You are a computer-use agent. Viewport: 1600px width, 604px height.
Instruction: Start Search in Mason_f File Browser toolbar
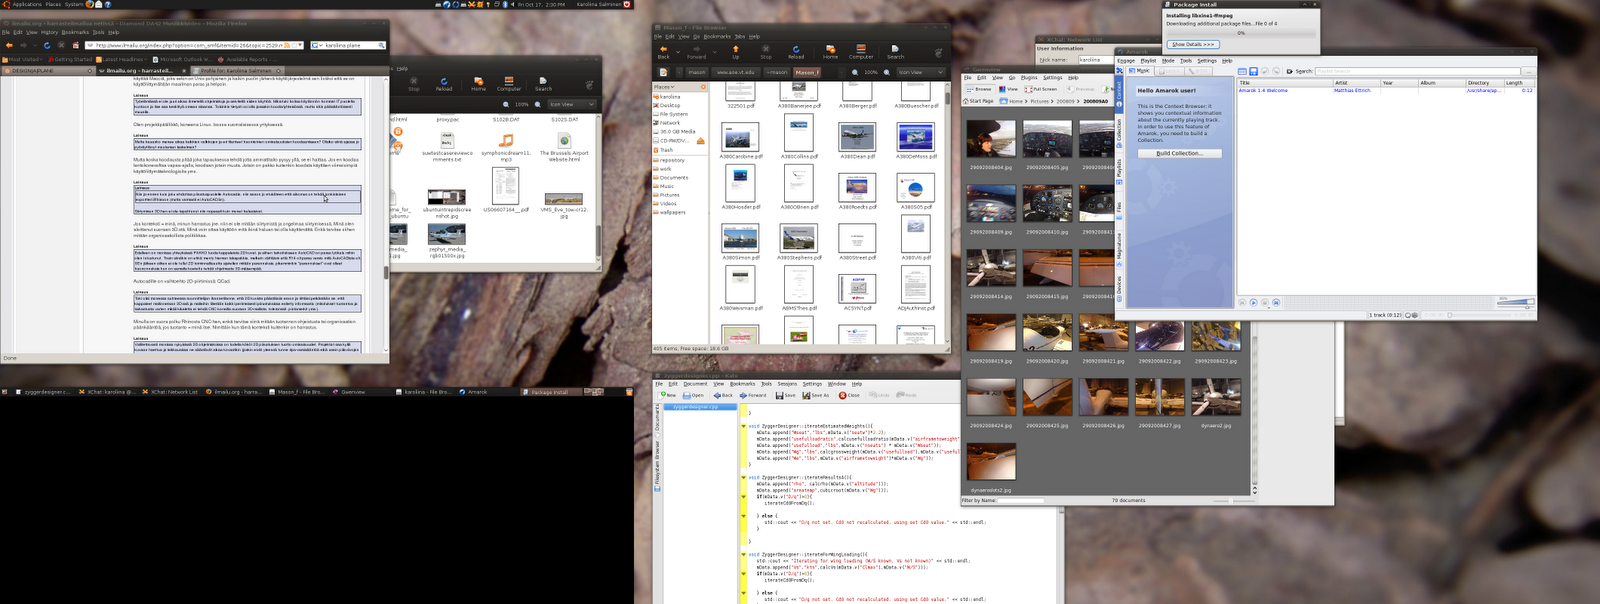[895, 51]
